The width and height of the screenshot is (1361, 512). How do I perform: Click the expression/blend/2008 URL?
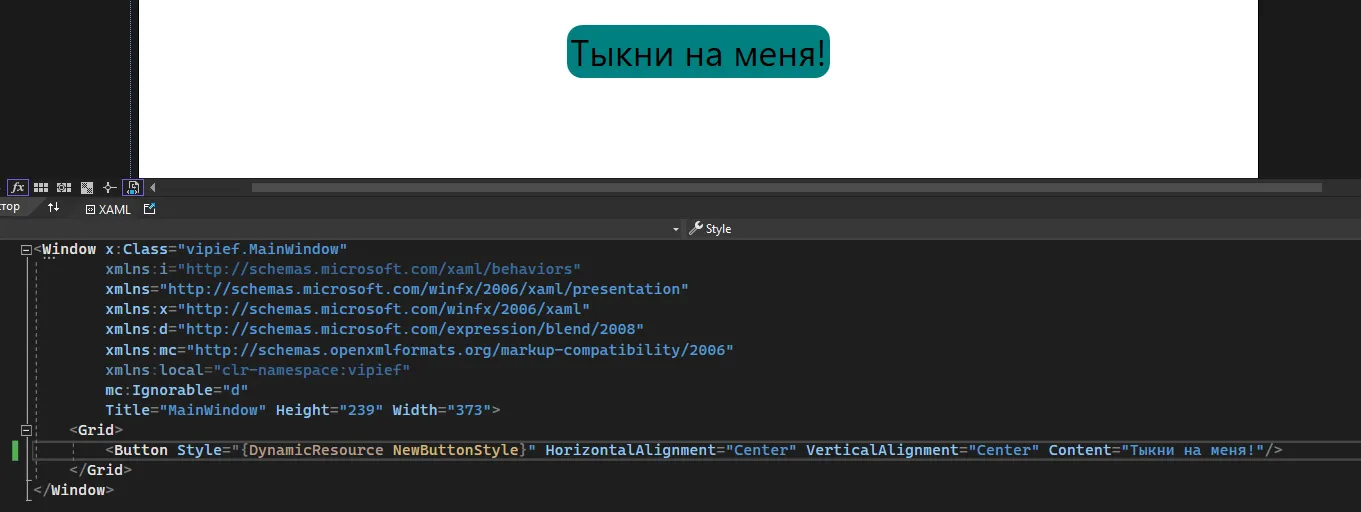click(410, 329)
